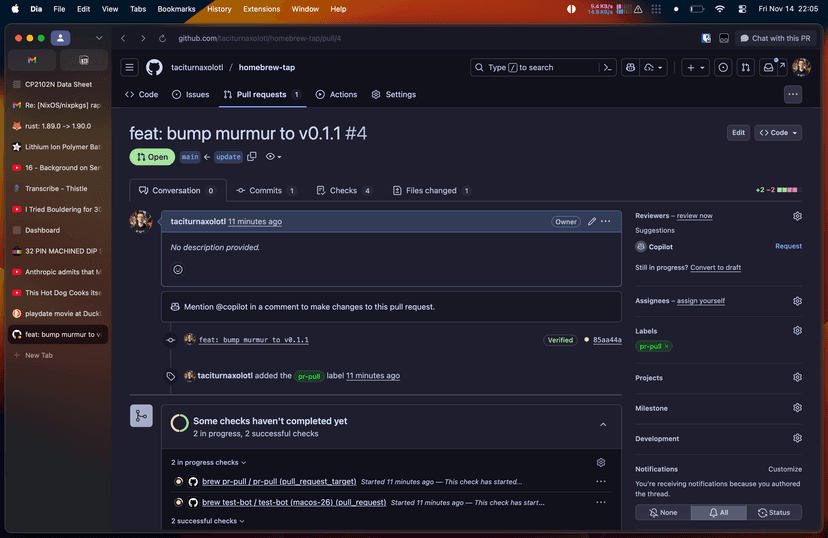Open the GitHub home logo
Screen dimensions: 828x538
(x=154, y=68)
